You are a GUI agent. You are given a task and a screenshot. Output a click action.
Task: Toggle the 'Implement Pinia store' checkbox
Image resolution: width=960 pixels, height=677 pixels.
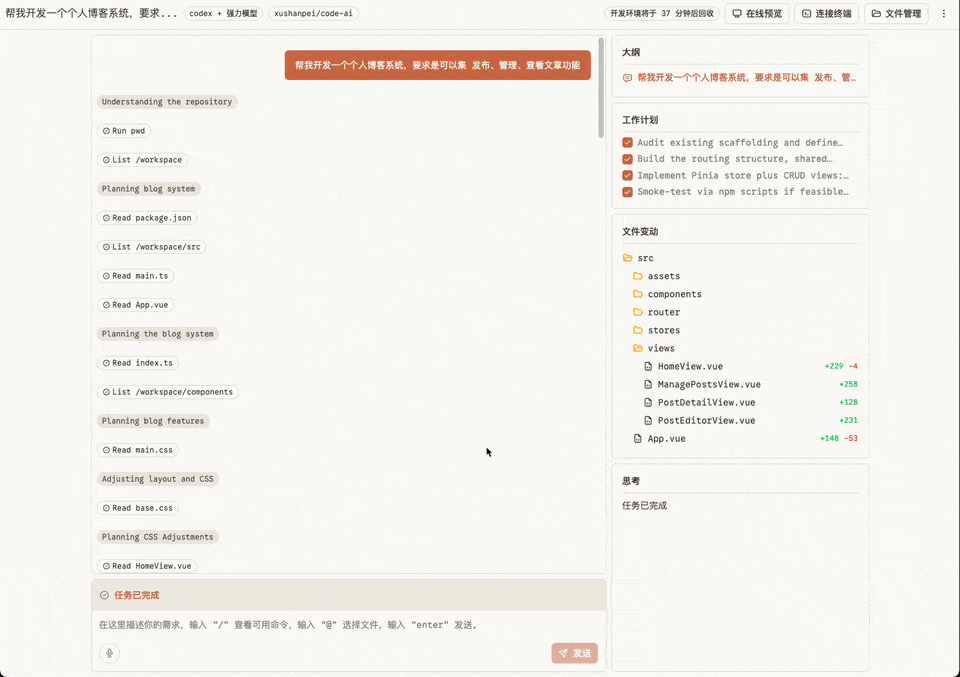click(628, 176)
